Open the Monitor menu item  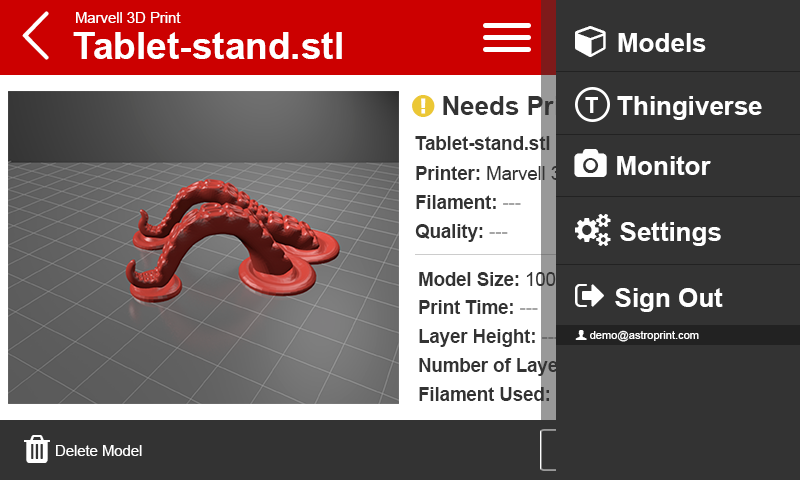pyautogui.click(x=678, y=165)
